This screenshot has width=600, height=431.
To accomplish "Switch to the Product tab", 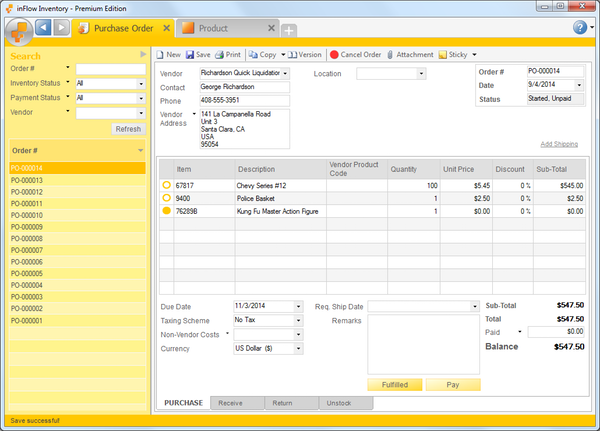I will click(213, 28).
